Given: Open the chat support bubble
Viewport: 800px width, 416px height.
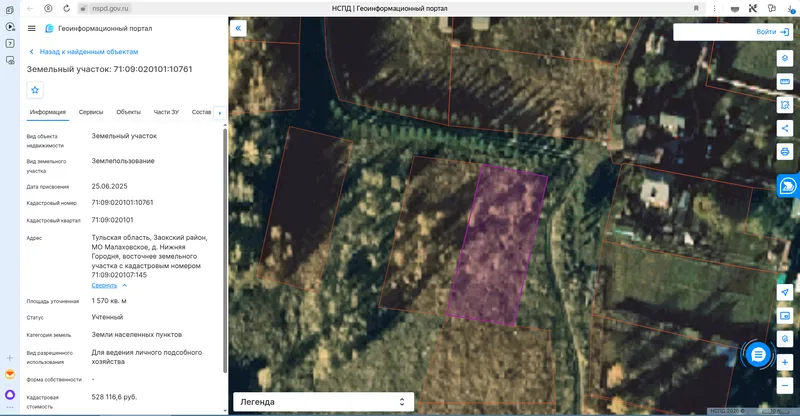Looking at the screenshot, I should [758, 354].
